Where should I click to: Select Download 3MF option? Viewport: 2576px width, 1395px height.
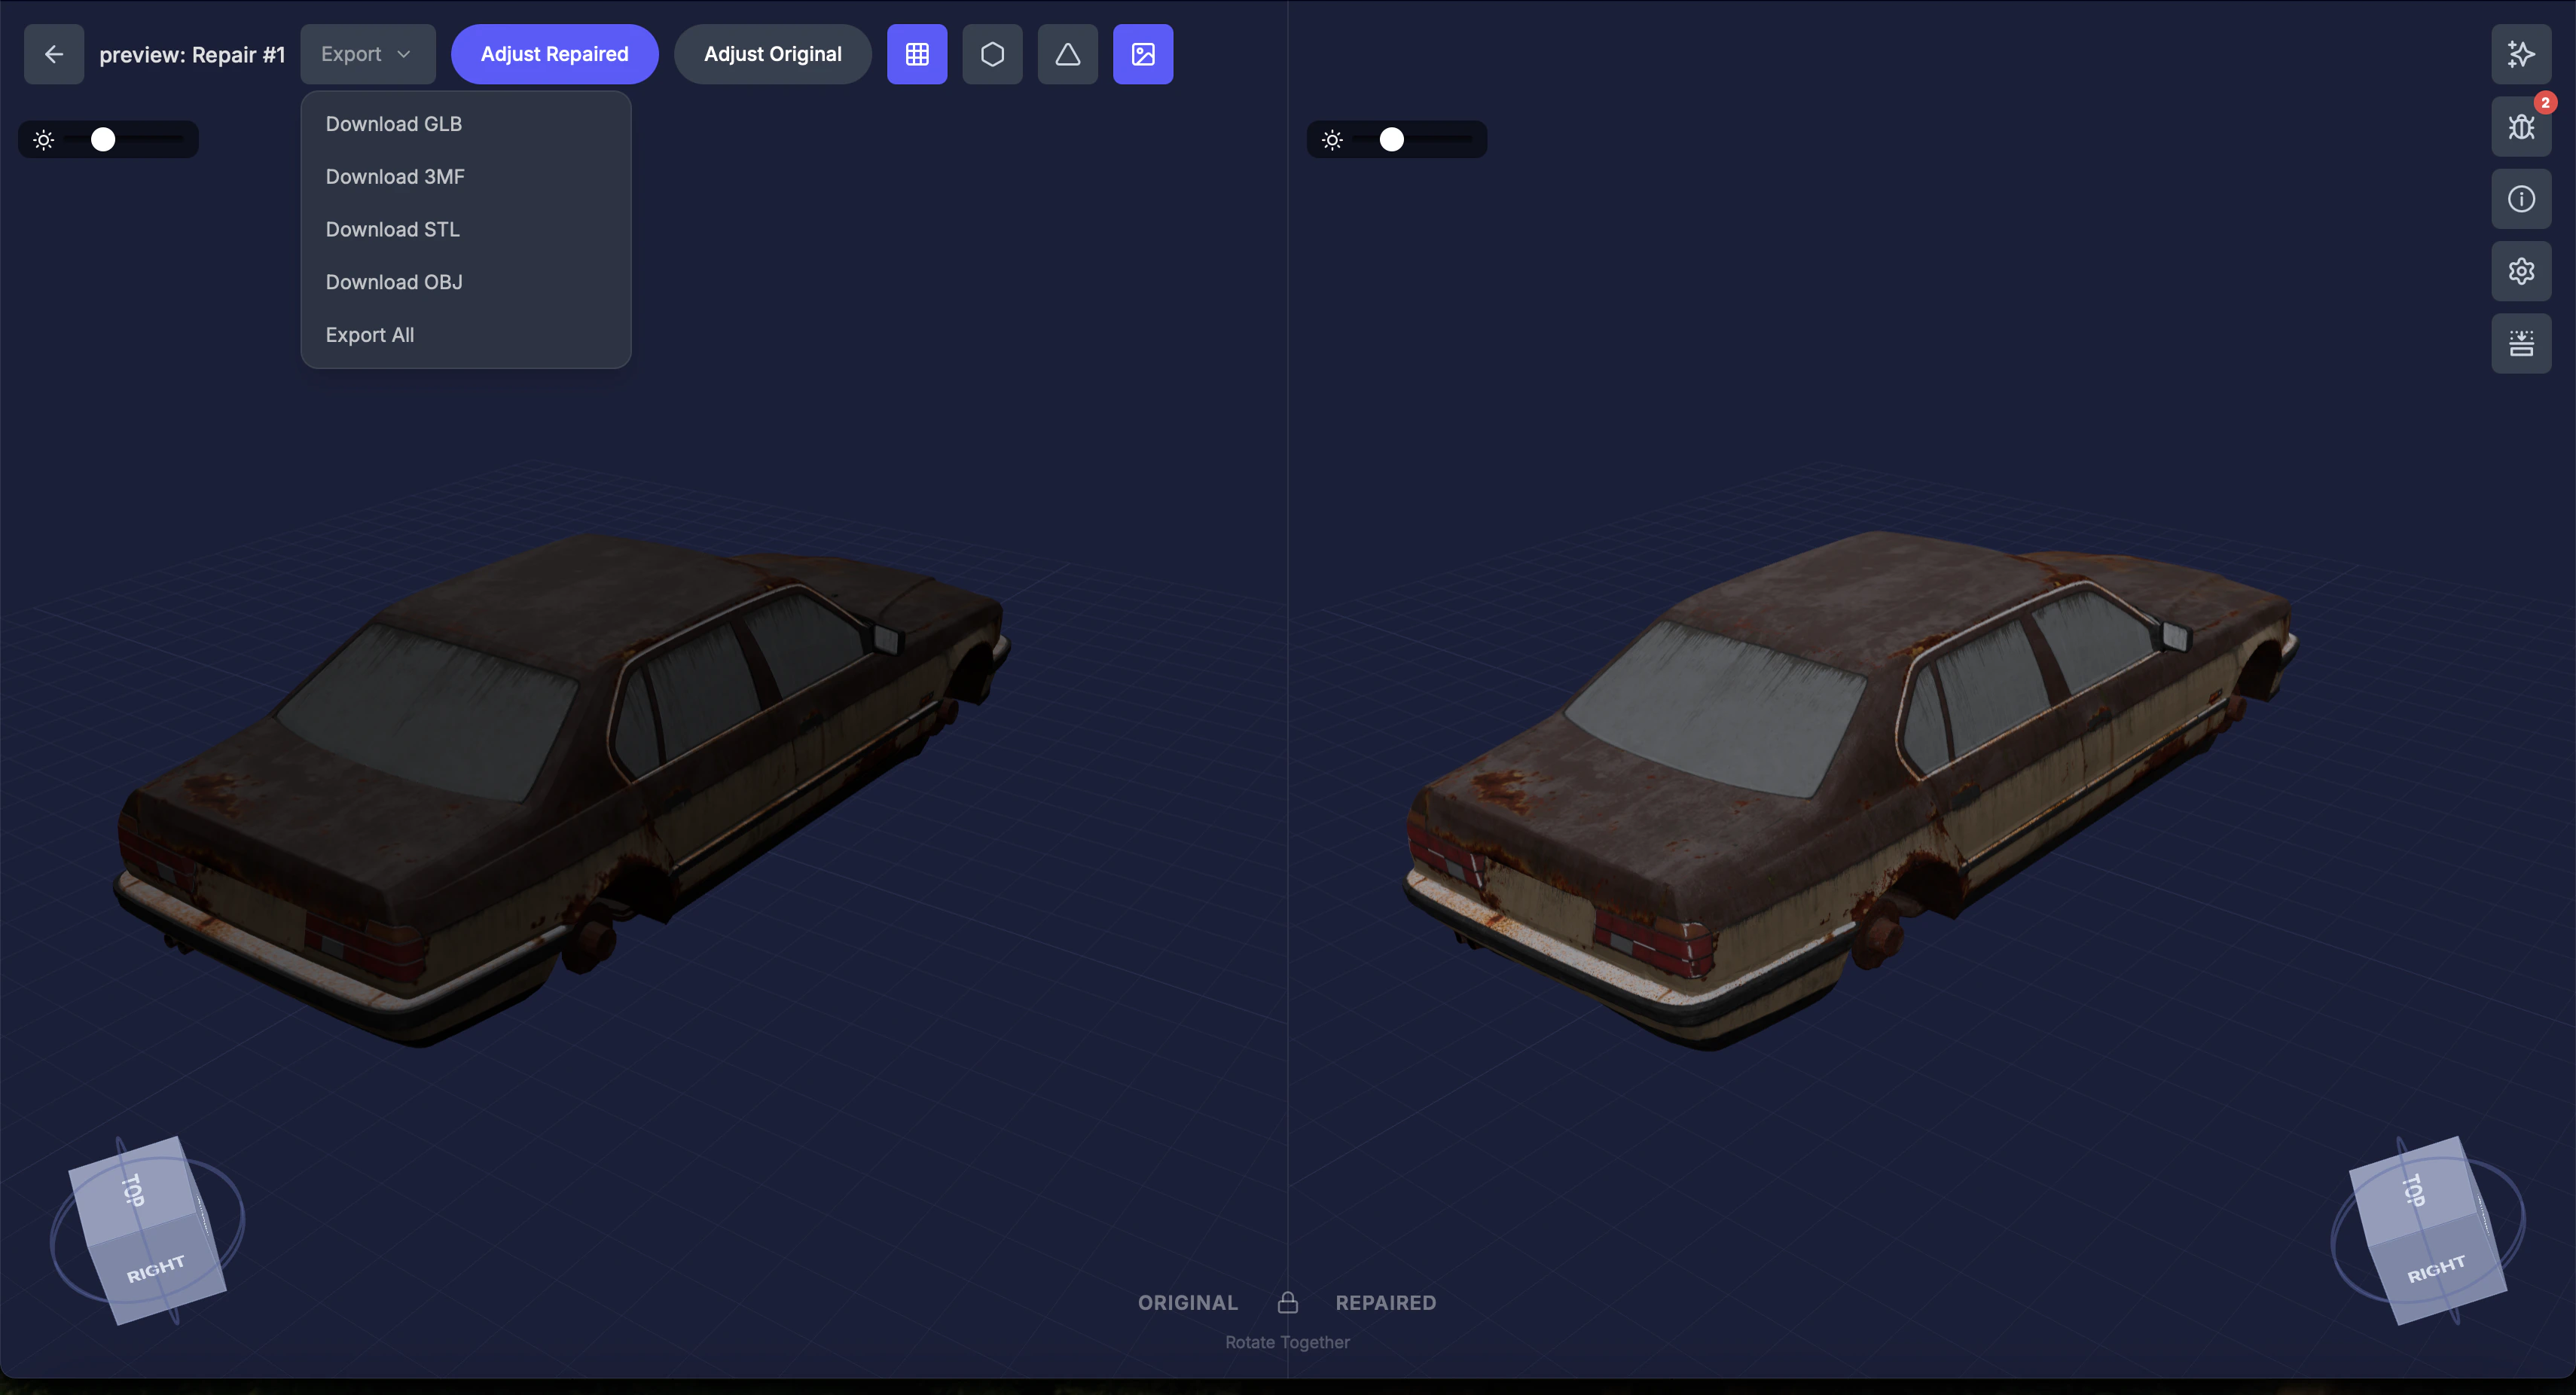pos(394,177)
